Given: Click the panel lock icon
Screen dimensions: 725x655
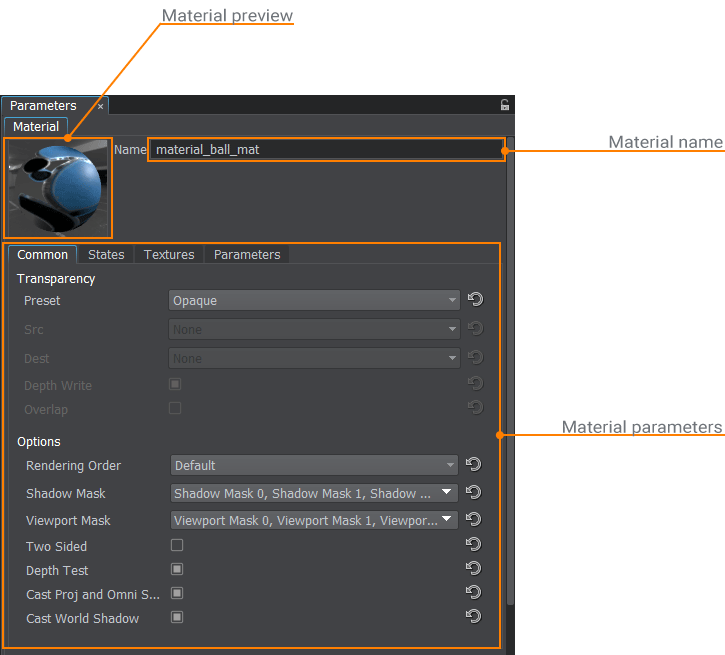Looking at the screenshot, I should click(x=505, y=105).
